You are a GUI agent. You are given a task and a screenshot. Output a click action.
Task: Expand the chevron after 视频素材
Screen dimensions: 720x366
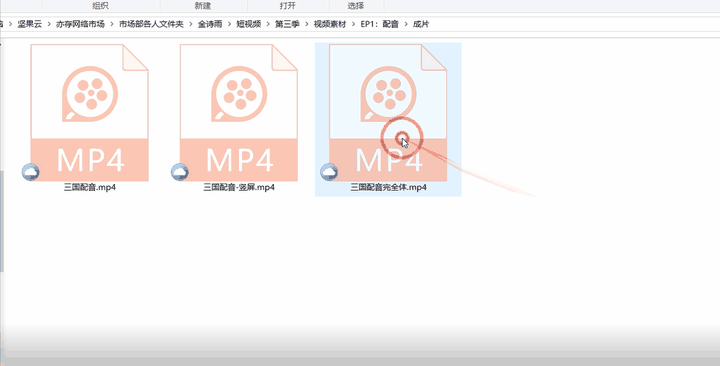(353, 24)
